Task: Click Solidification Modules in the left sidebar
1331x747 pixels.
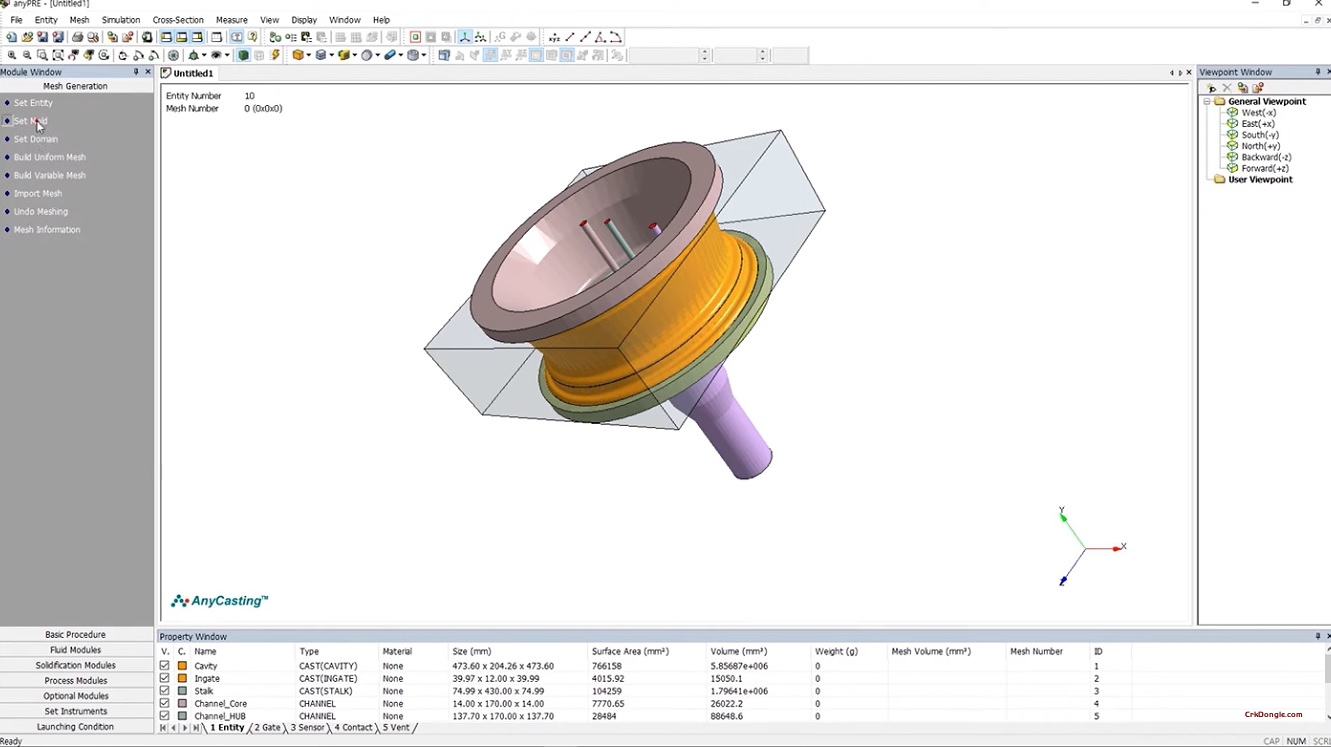Action: (77, 665)
